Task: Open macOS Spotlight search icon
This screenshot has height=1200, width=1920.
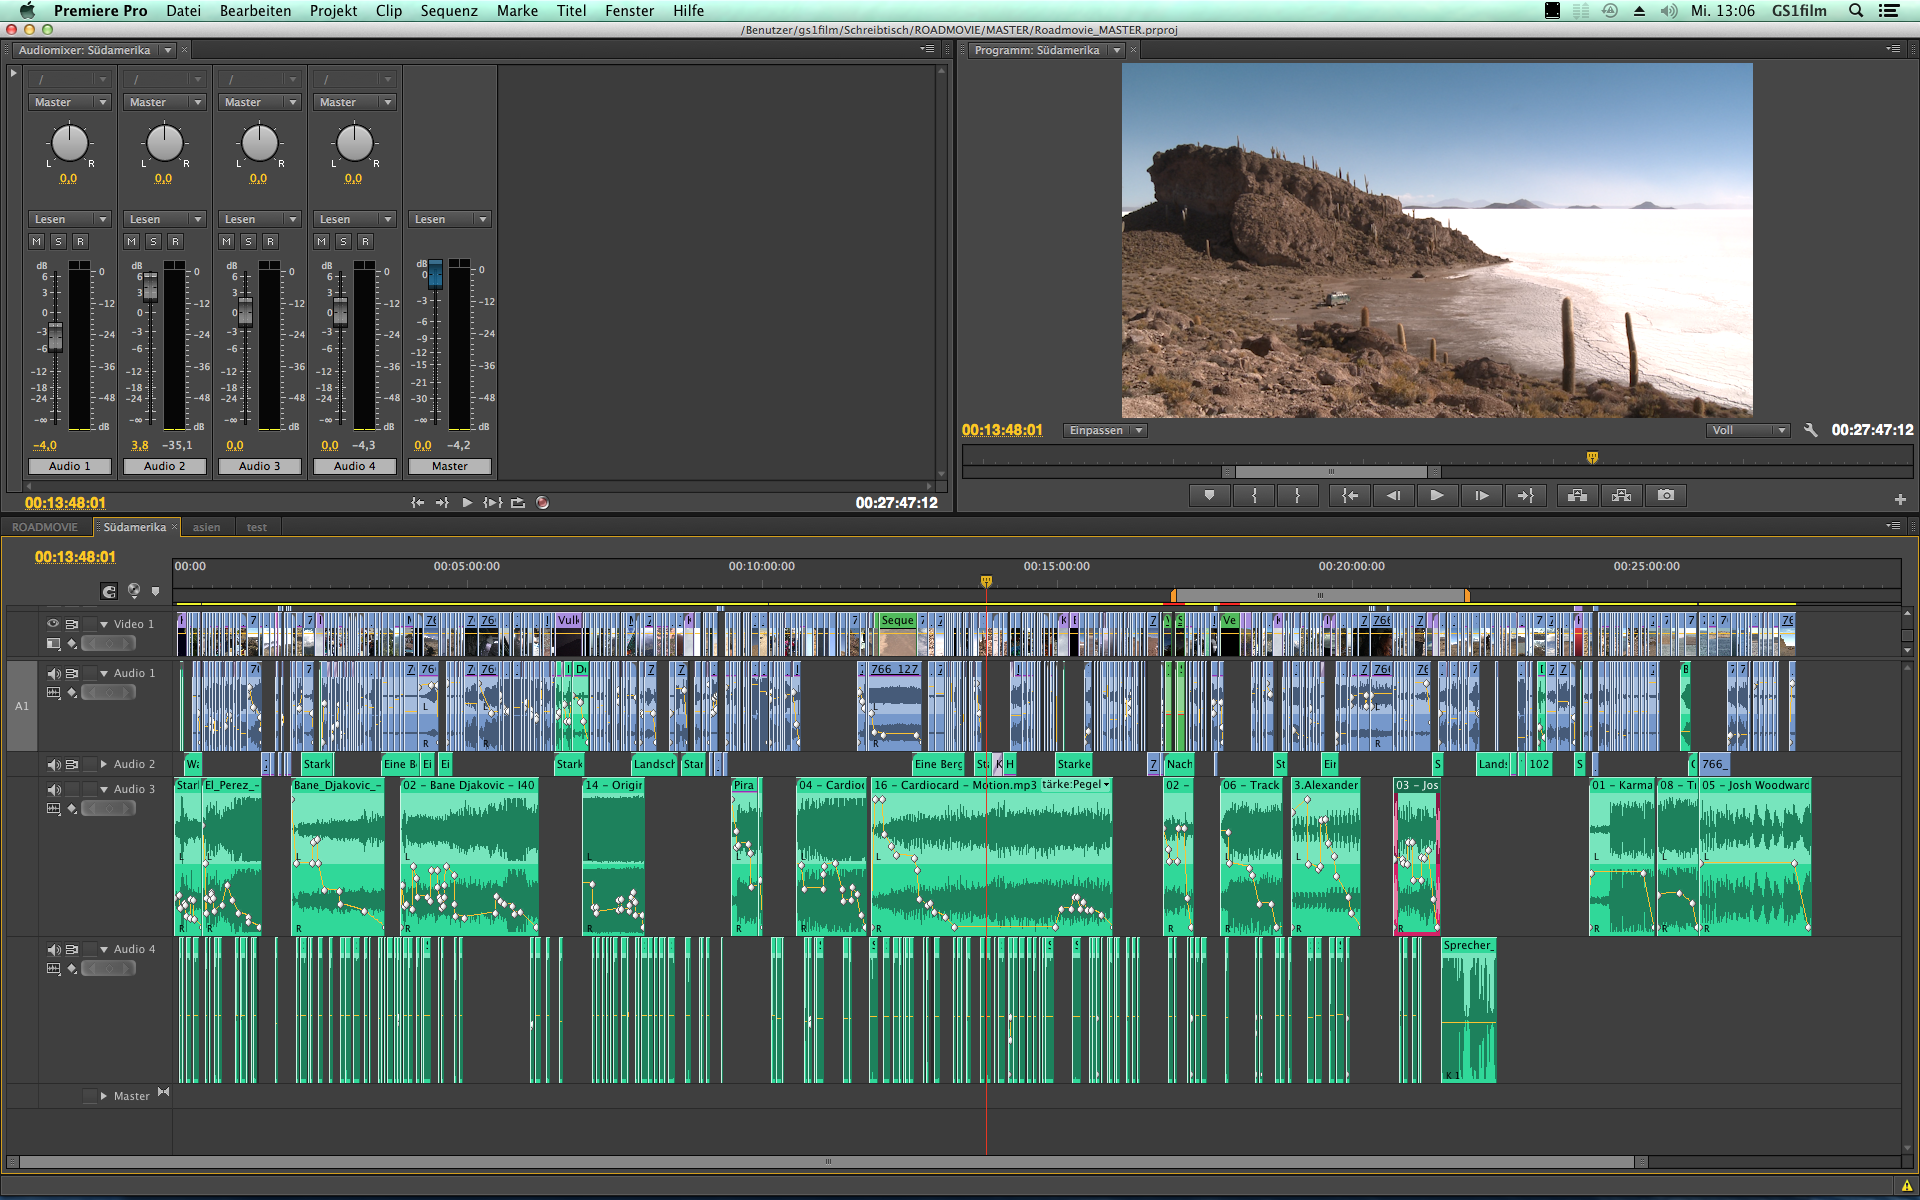Action: (x=1855, y=10)
